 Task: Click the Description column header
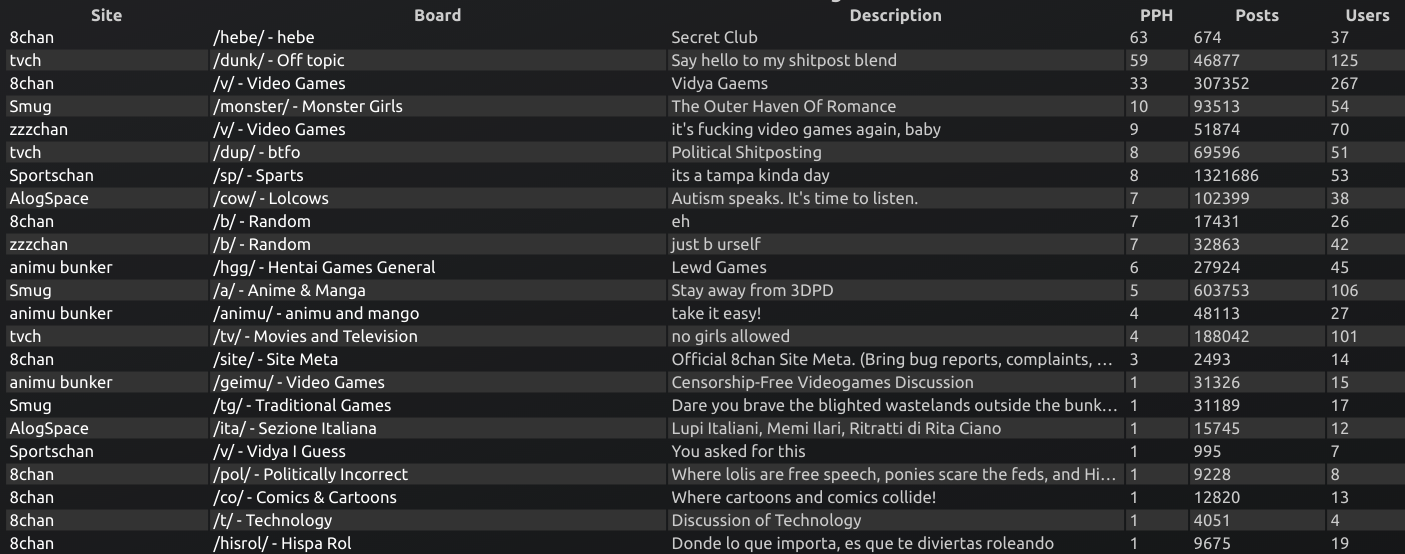coord(895,15)
